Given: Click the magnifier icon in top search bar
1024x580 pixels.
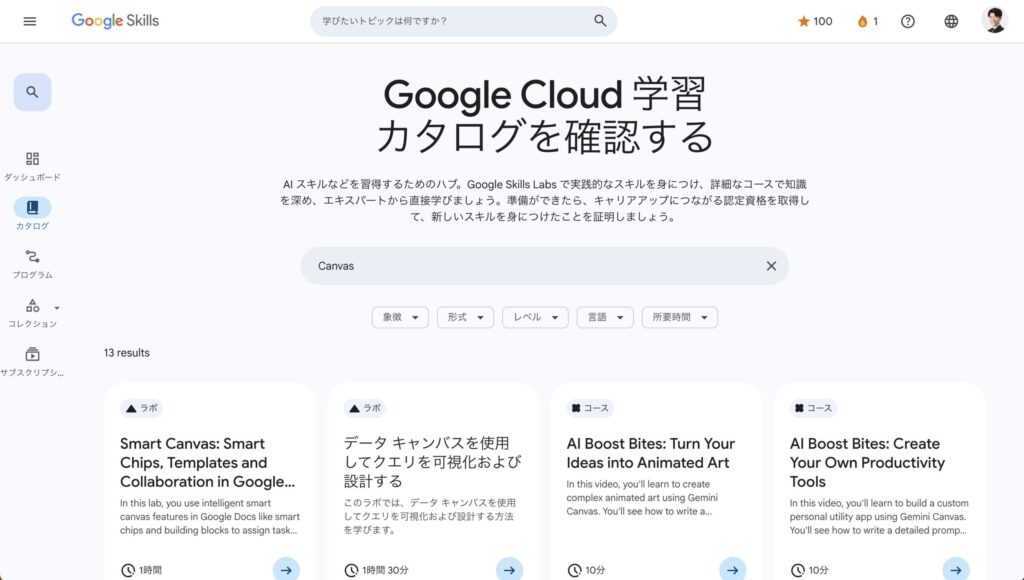Looking at the screenshot, I should (x=600, y=21).
